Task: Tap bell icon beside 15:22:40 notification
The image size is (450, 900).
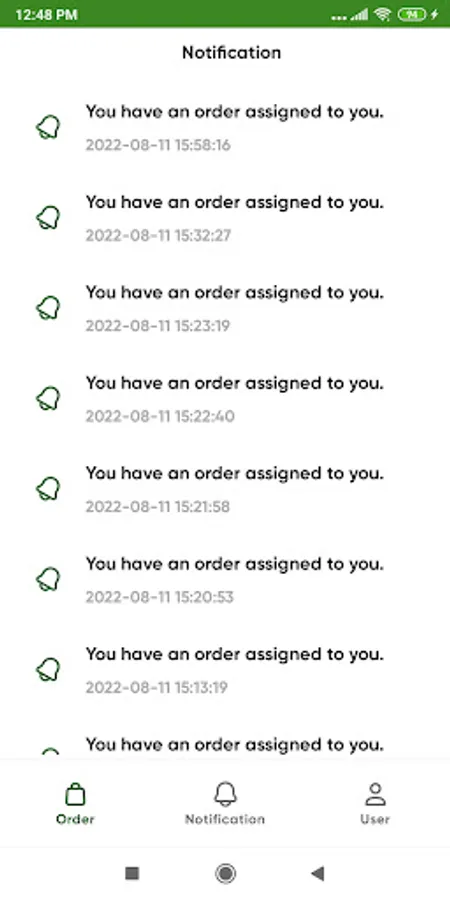Action: coord(48,398)
